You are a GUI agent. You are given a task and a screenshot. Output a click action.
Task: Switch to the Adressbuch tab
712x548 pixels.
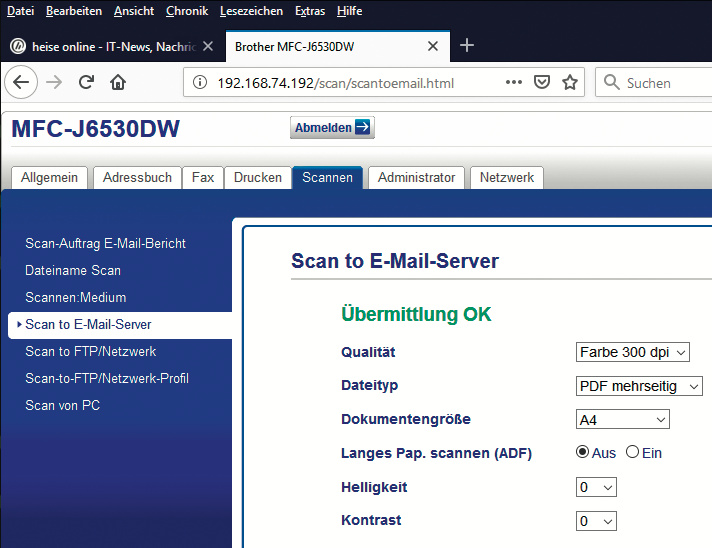coord(137,178)
